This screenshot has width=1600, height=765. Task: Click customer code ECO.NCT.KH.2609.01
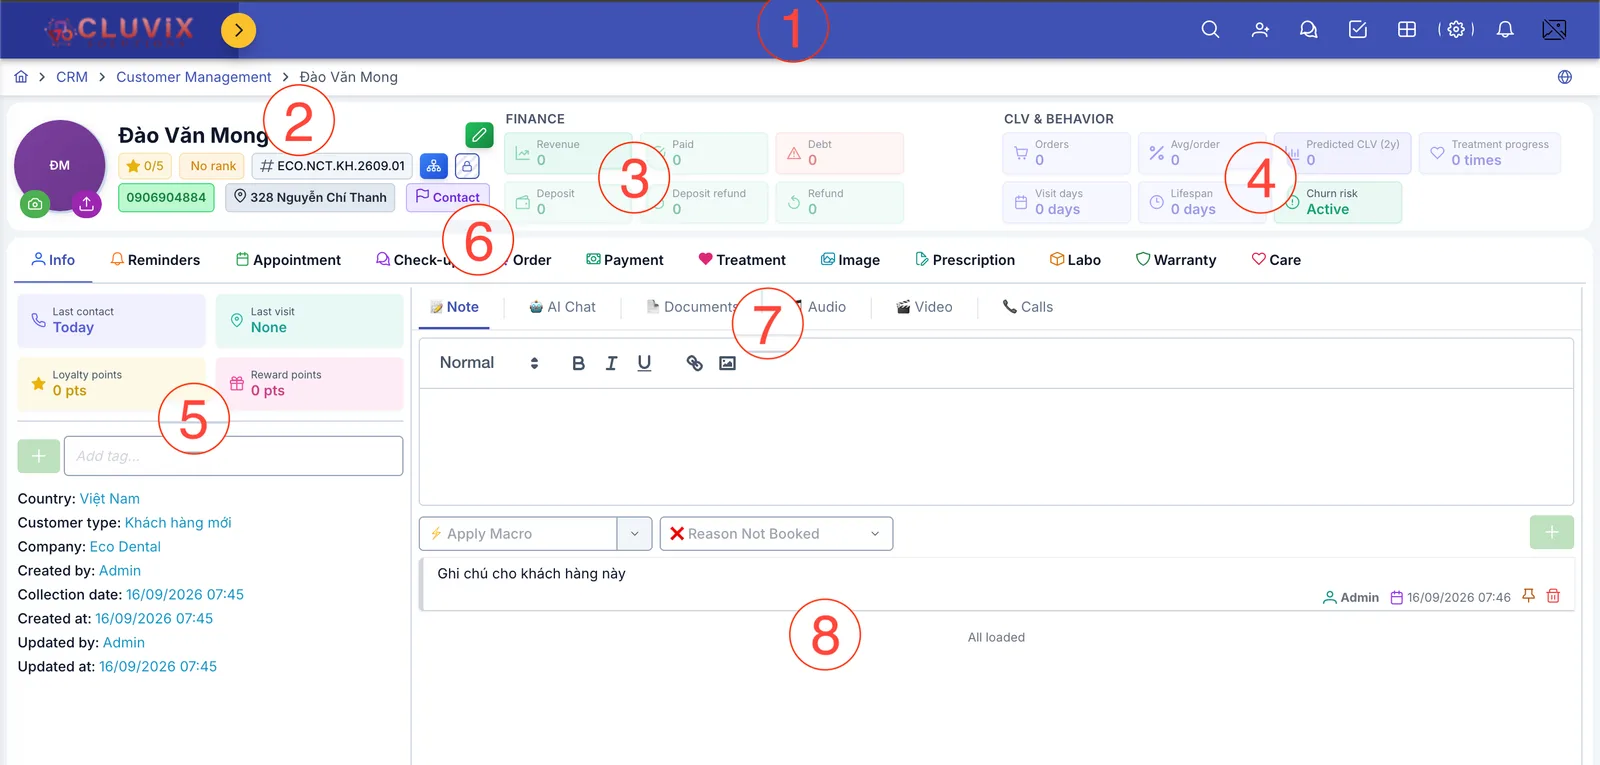pyautogui.click(x=333, y=166)
